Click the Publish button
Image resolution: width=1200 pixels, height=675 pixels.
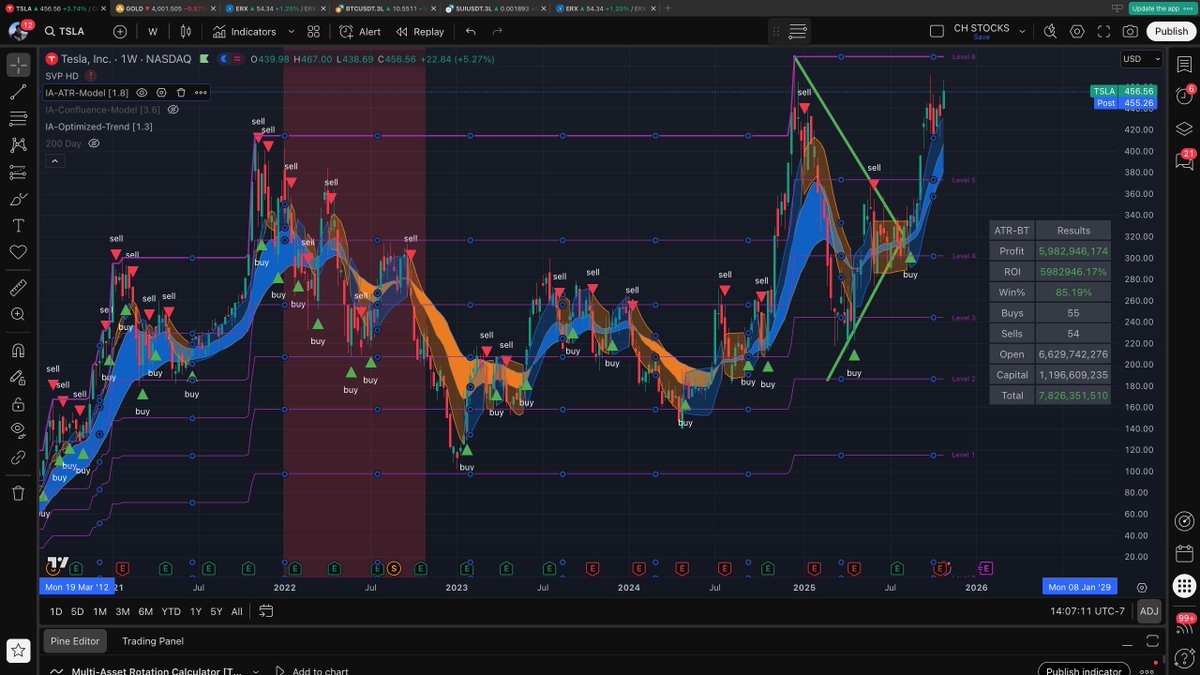click(x=1171, y=31)
